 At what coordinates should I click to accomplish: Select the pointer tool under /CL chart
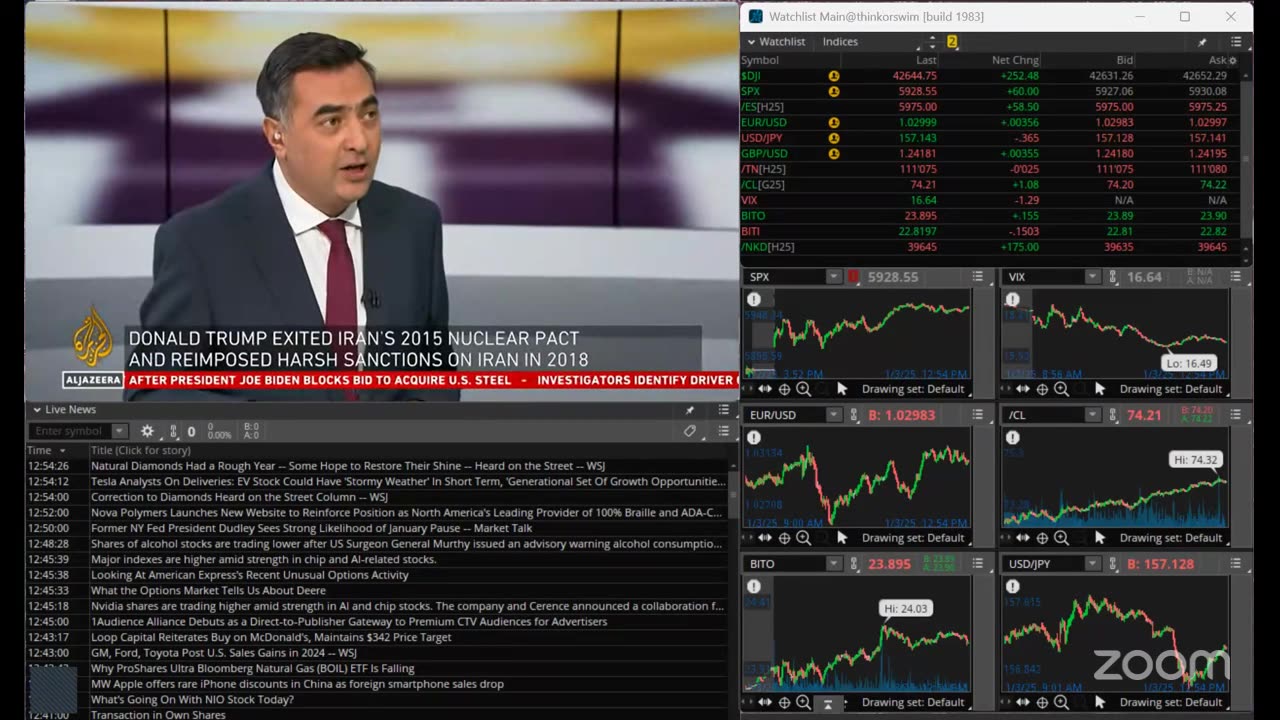coord(1100,538)
